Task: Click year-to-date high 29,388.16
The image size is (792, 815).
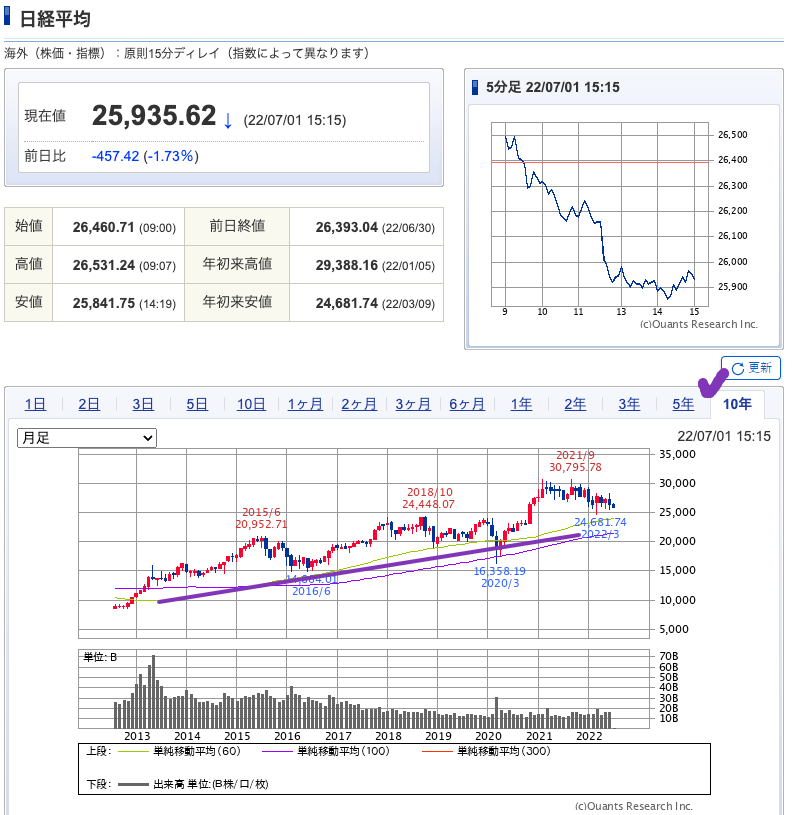Action: (347, 265)
